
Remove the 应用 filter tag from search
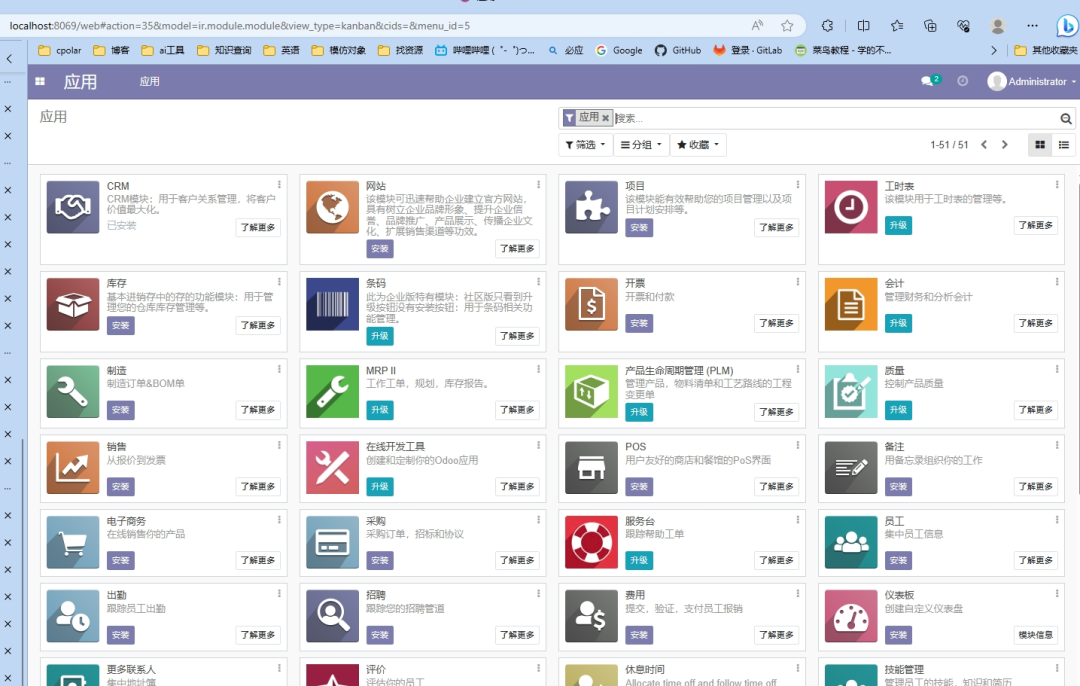[x=606, y=118]
